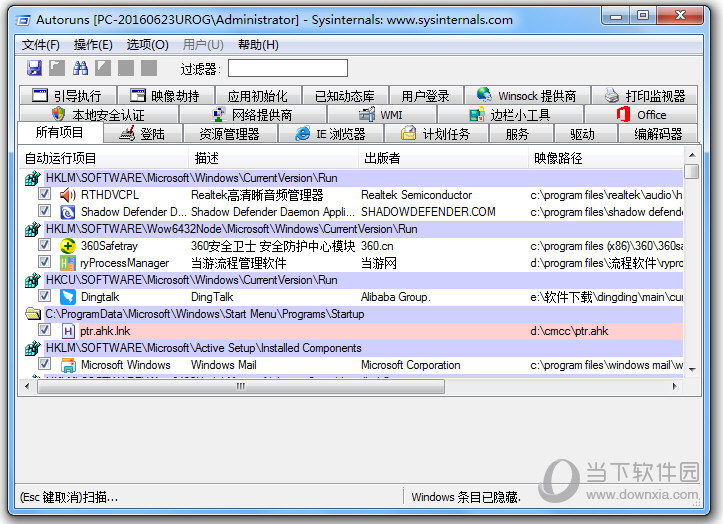
Task: Open the 登陆 tab
Action: pyautogui.click(x=142, y=134)
